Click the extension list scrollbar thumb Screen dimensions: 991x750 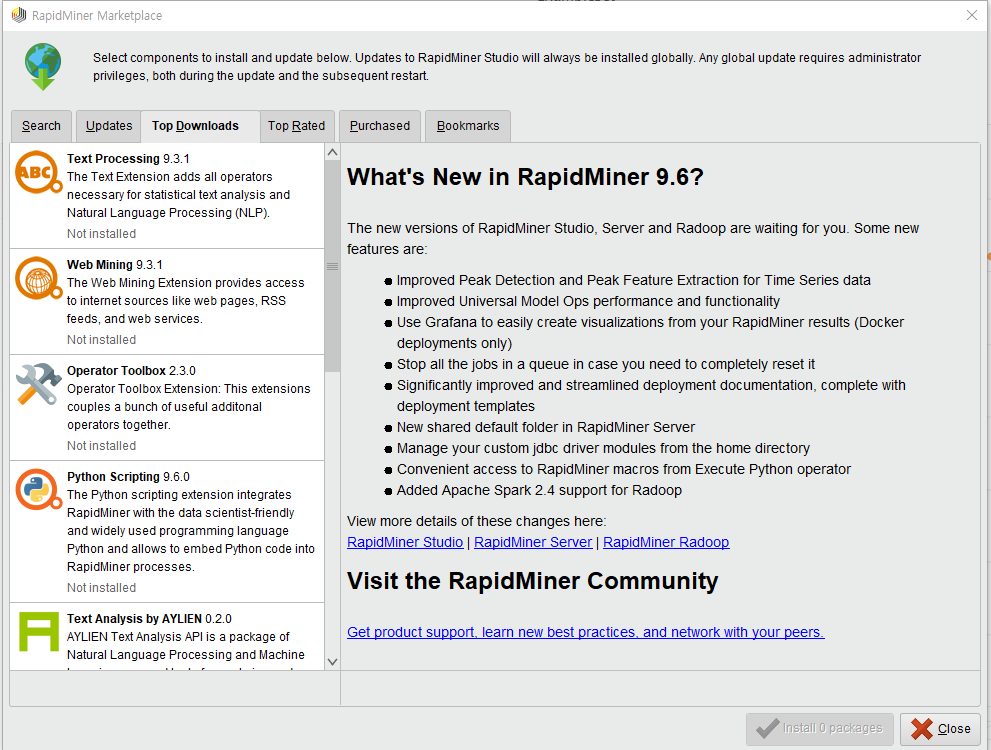332,266
